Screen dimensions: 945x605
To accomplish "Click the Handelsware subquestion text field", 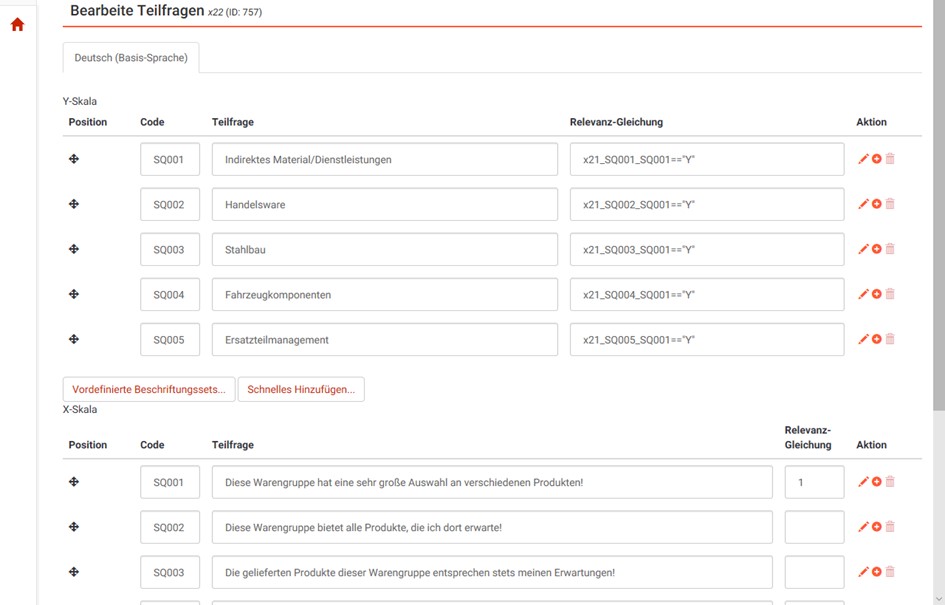I will pyautogui.click(x=384, y=204).
